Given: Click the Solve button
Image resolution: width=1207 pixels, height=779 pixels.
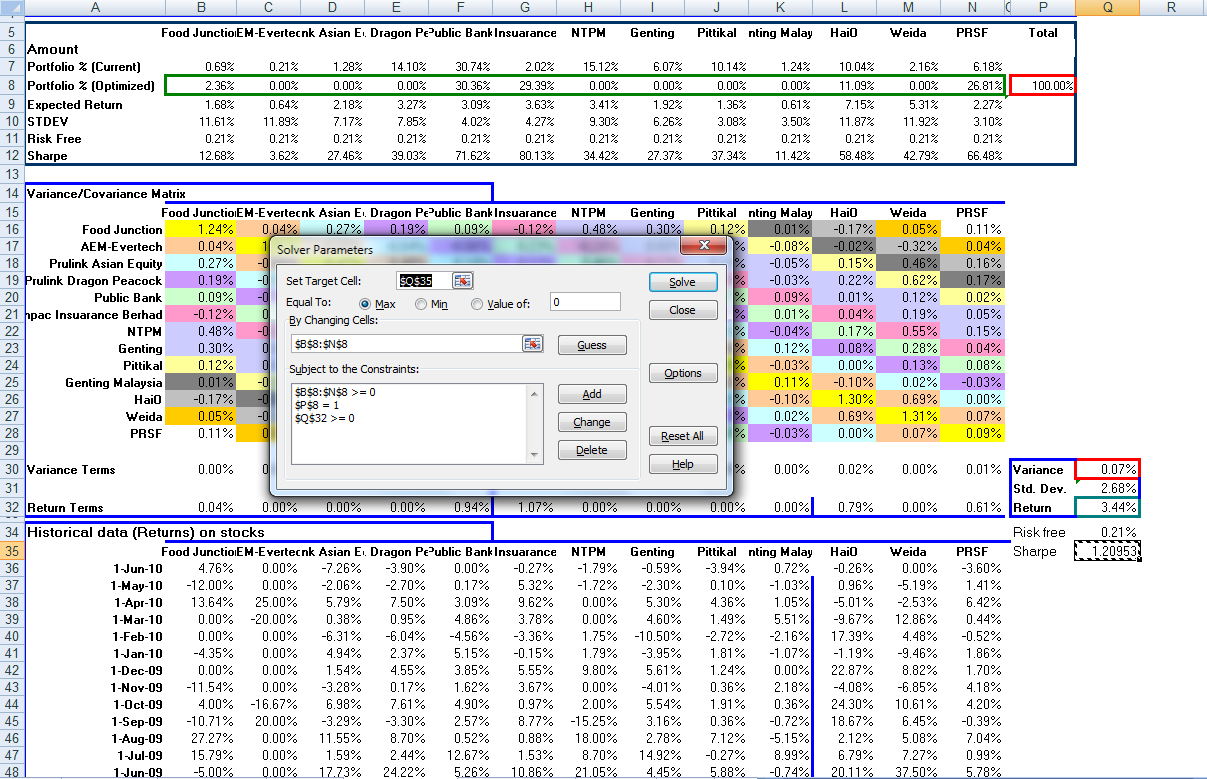Looking at the screenshot, I should pos(683,281).
